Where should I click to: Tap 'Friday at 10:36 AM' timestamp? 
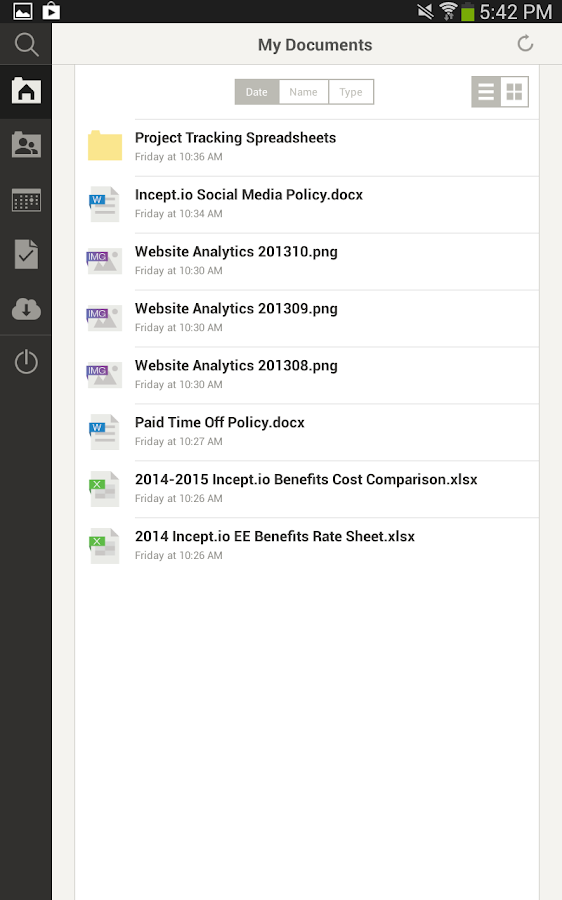pos(179,157)
